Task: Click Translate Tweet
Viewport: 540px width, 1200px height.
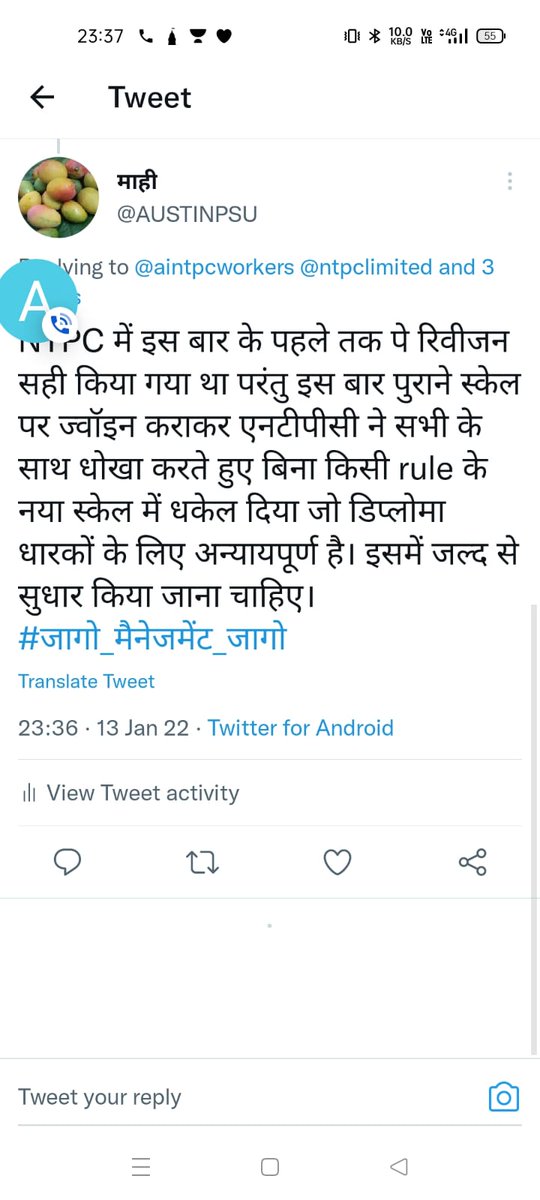Action: tap(86, 682)
